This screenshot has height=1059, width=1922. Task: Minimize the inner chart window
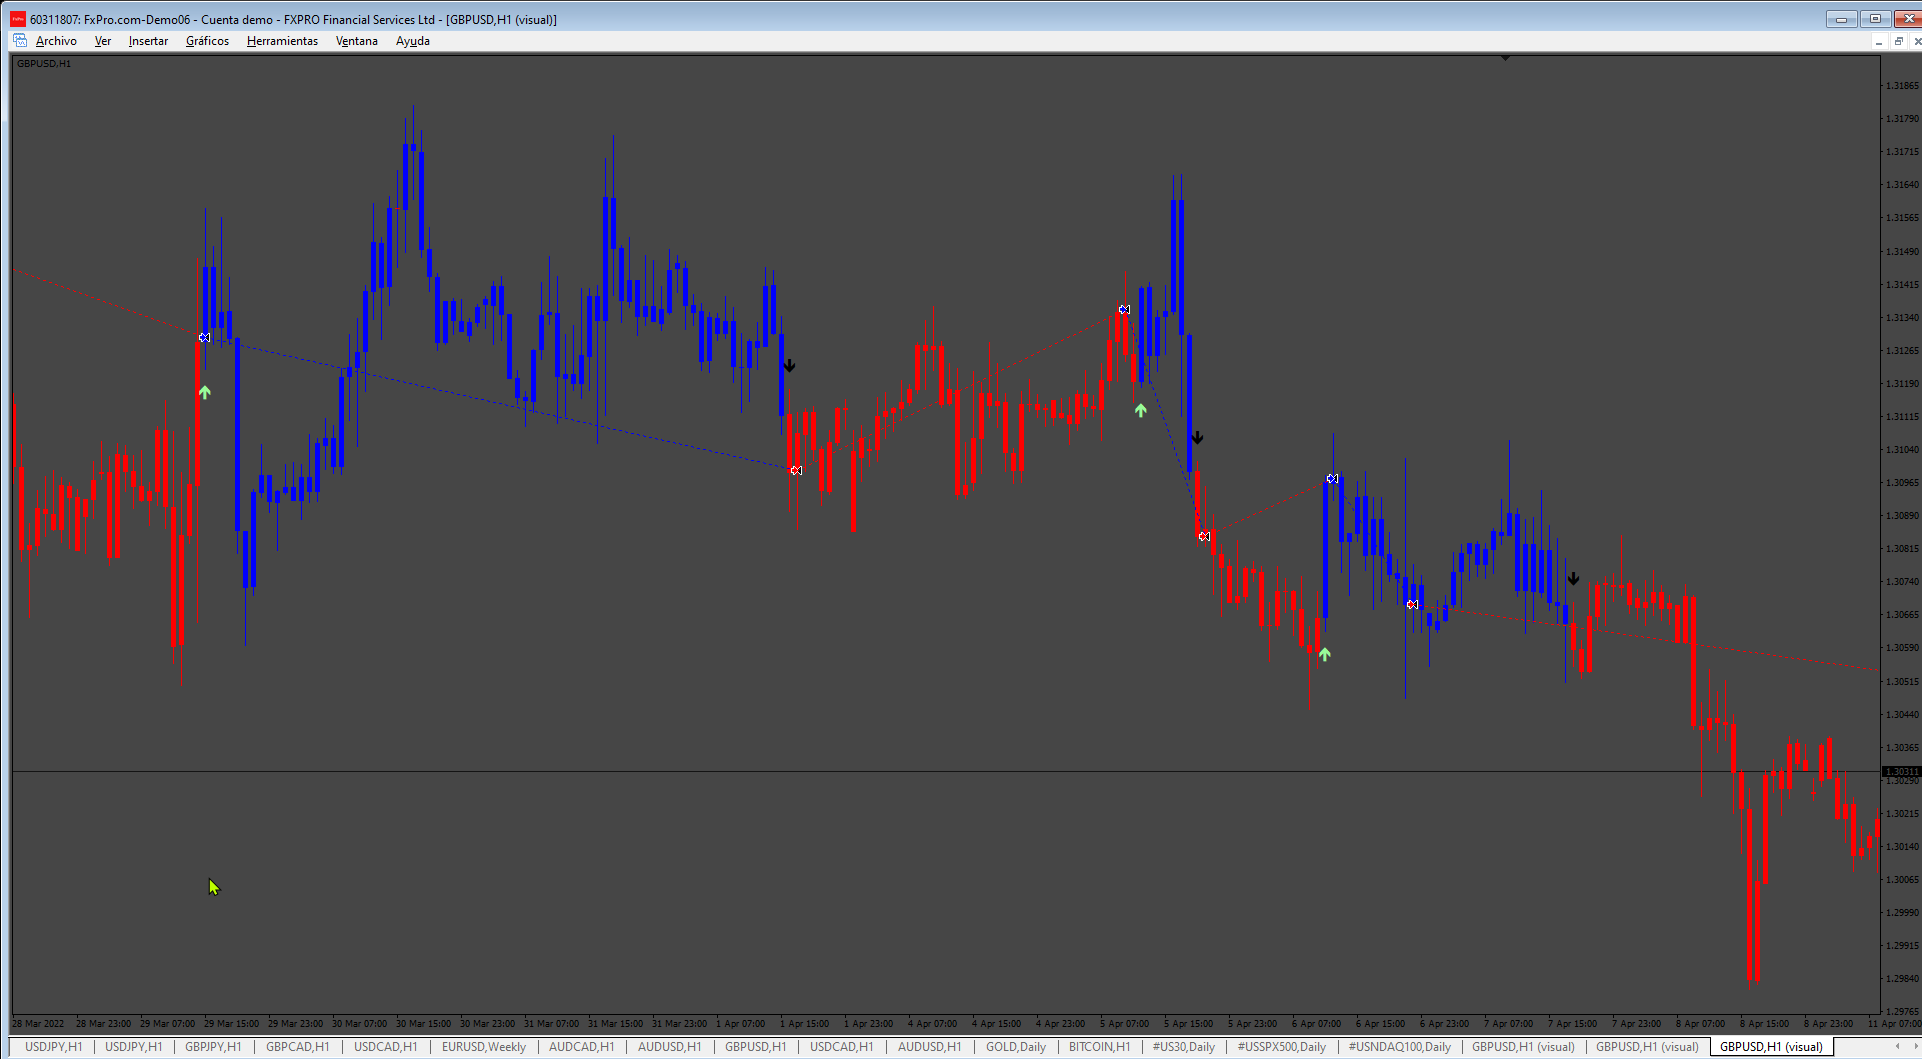1879,41
